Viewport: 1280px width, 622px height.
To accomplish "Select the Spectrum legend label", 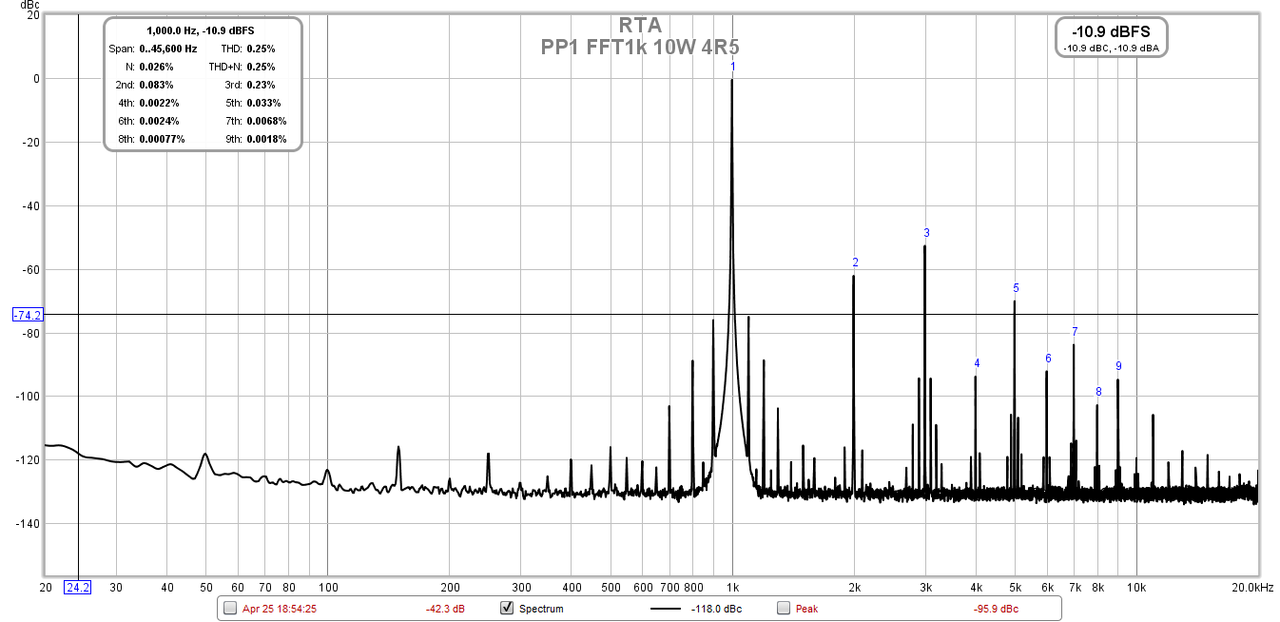I will pyautogui.click(x=541, y=609).
